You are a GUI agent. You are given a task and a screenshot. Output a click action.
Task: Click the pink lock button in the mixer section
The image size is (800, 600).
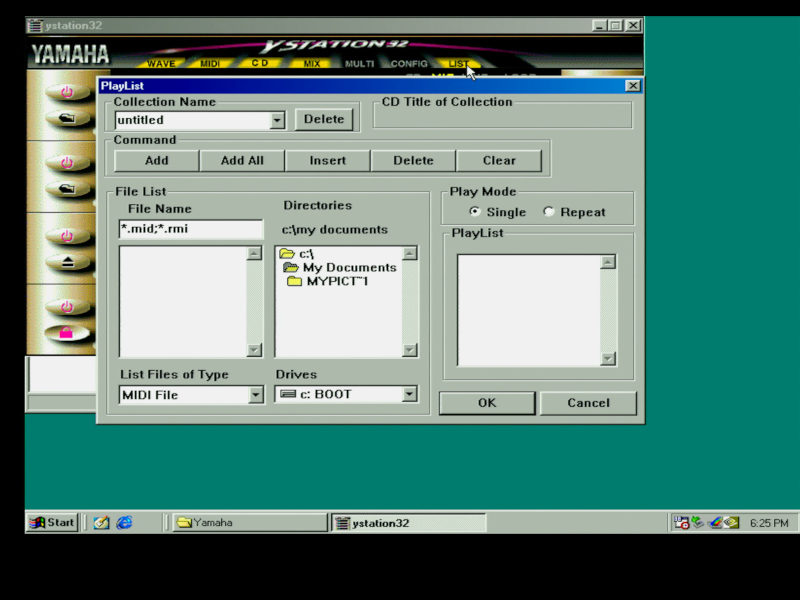[66, 333]
